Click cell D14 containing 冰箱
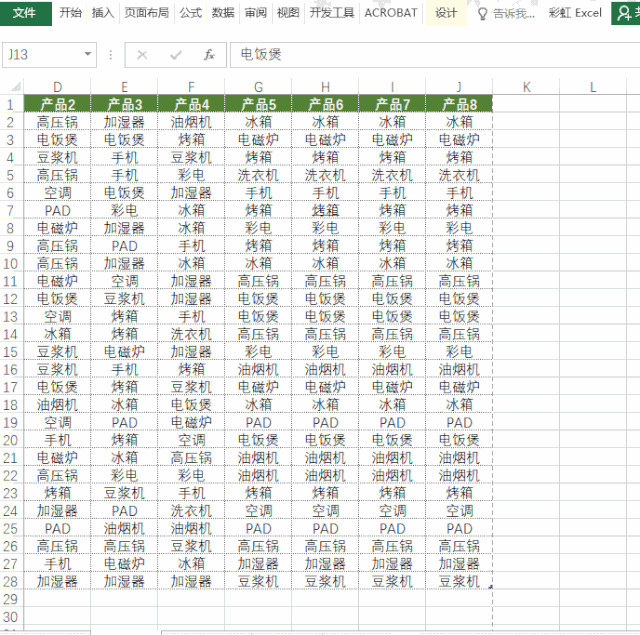 (x=57, y=334)
